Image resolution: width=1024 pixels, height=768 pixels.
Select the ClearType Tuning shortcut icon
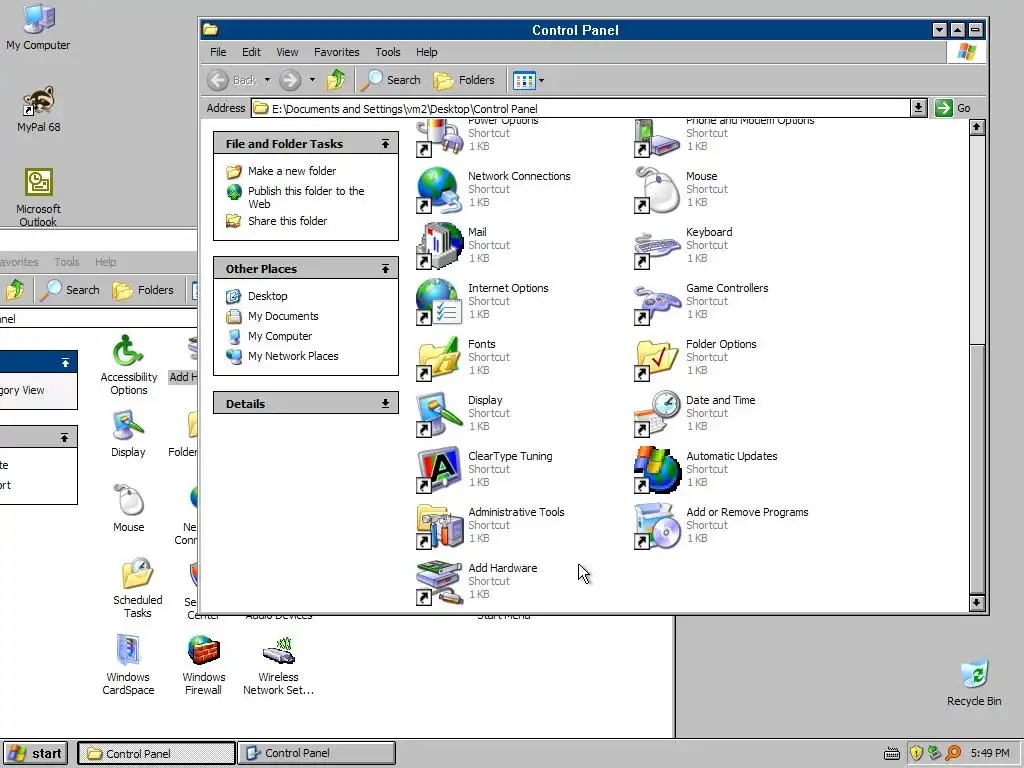(438, 470)
